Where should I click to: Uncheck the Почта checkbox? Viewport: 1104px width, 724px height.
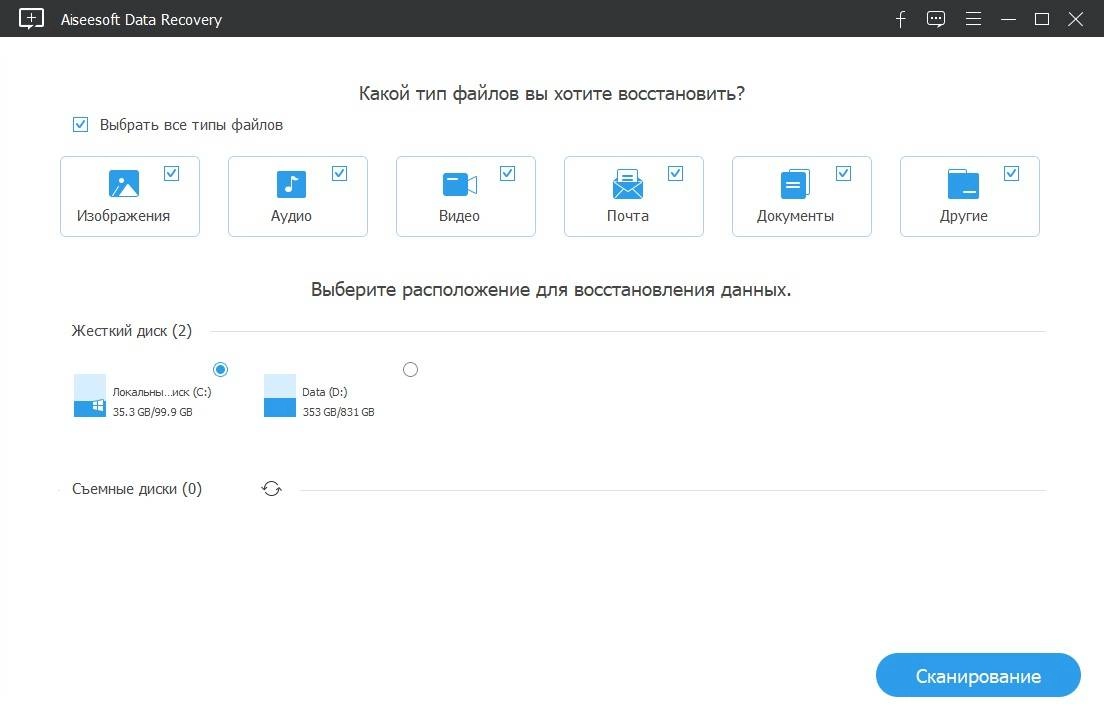[675, 173]
